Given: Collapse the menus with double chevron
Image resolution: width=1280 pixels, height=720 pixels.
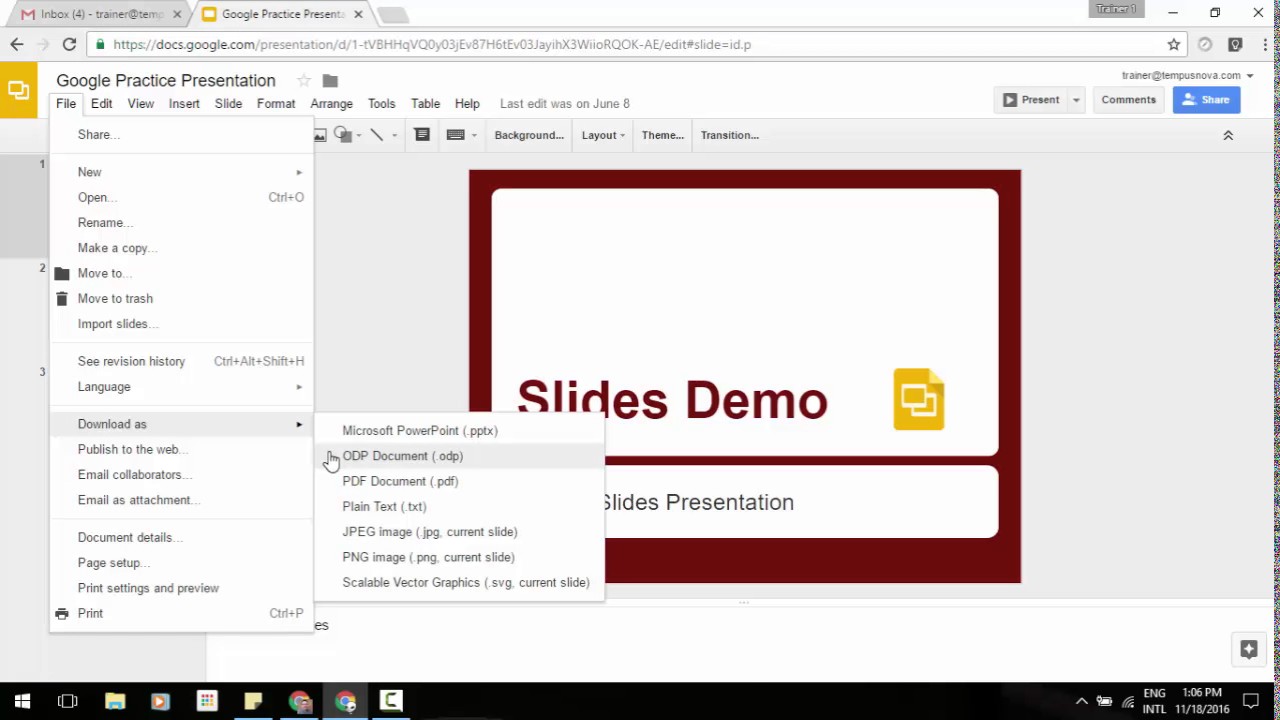Looking at the screenshot, I should coord(1228,135).
